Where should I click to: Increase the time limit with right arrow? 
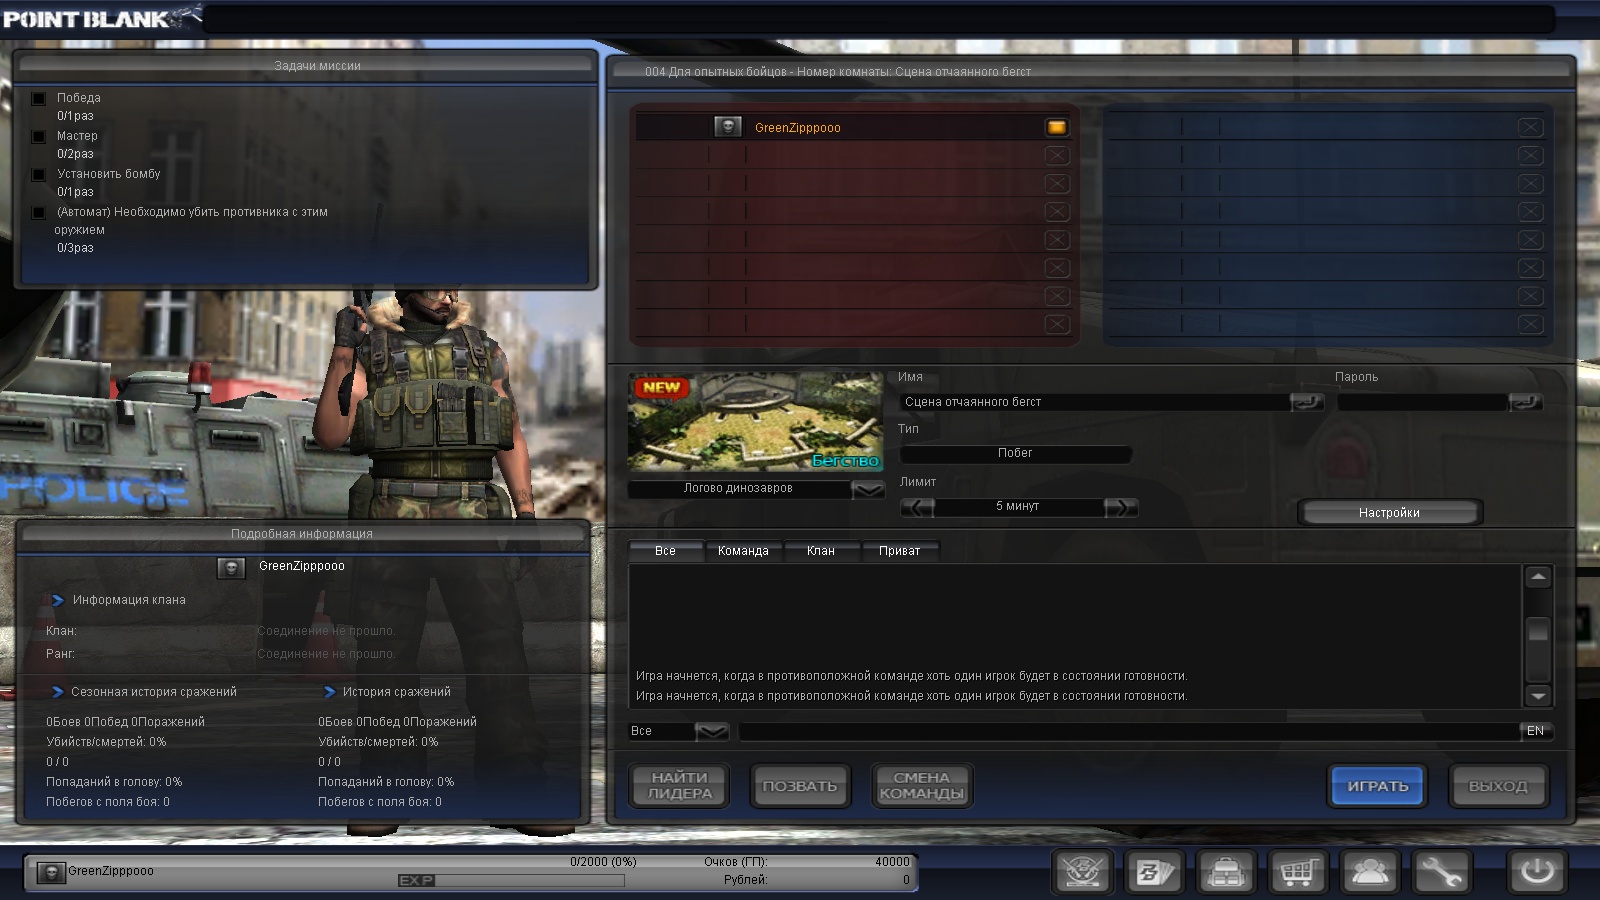point(1121,507)
